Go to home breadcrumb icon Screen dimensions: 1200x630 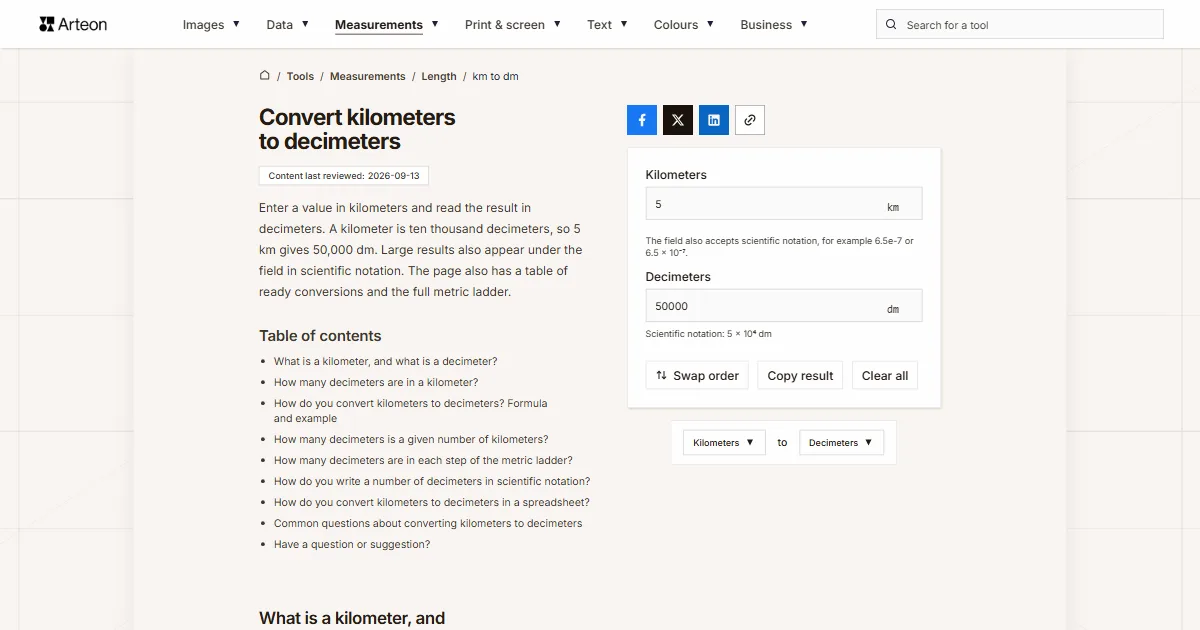pyautogui.click(x=265, y=76)
